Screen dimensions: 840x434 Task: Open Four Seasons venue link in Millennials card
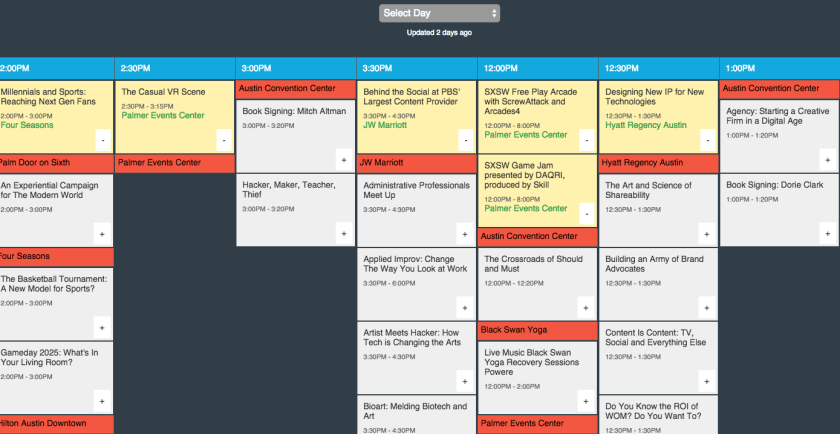pyautogui.click(x=27, y=125)
